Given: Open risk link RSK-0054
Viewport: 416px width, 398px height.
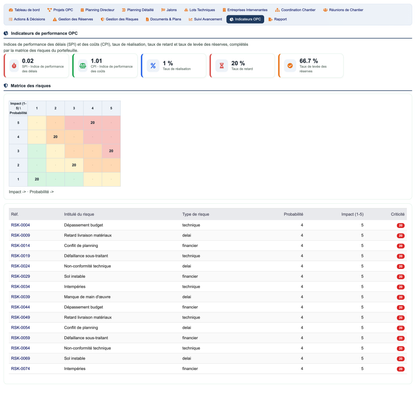Looking at the screenshot, I should [x=20, y=328].
